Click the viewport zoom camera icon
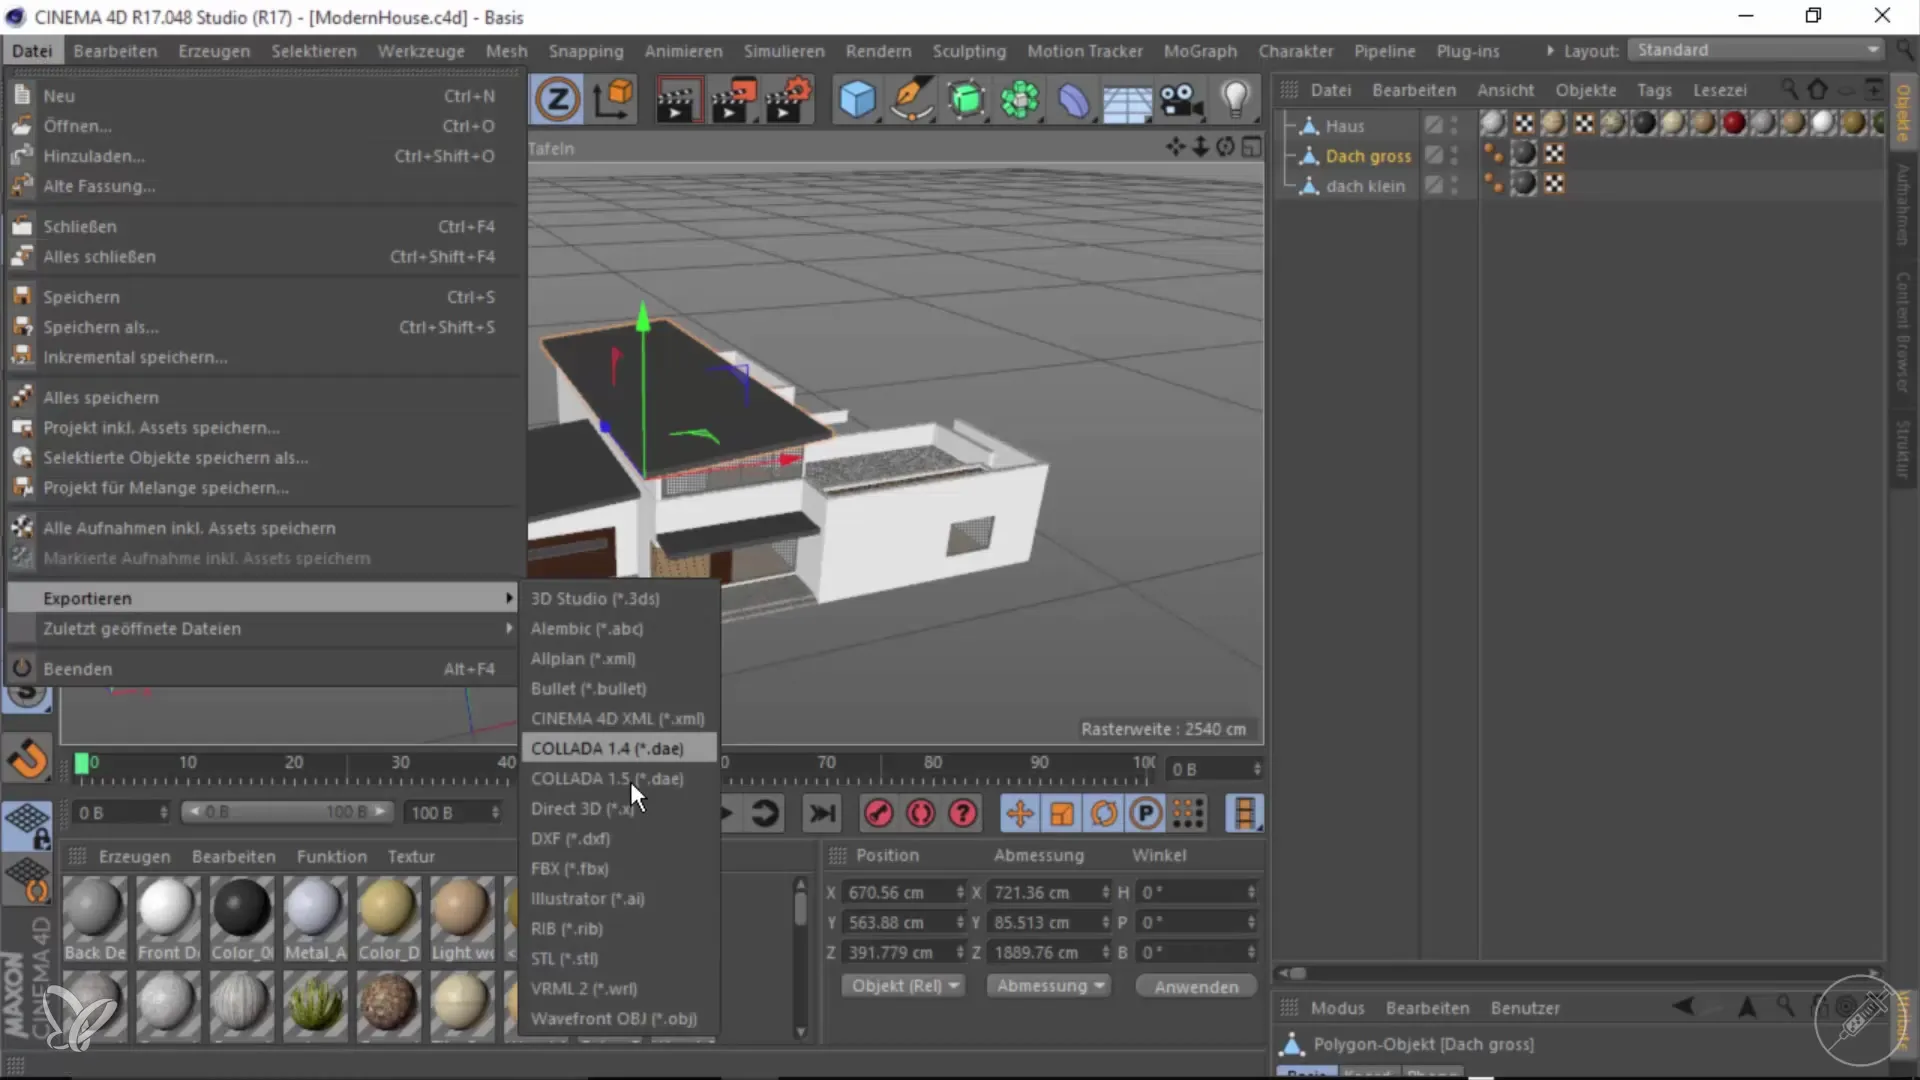This screenshot has height=1080, width=1920. point(1200,147)
